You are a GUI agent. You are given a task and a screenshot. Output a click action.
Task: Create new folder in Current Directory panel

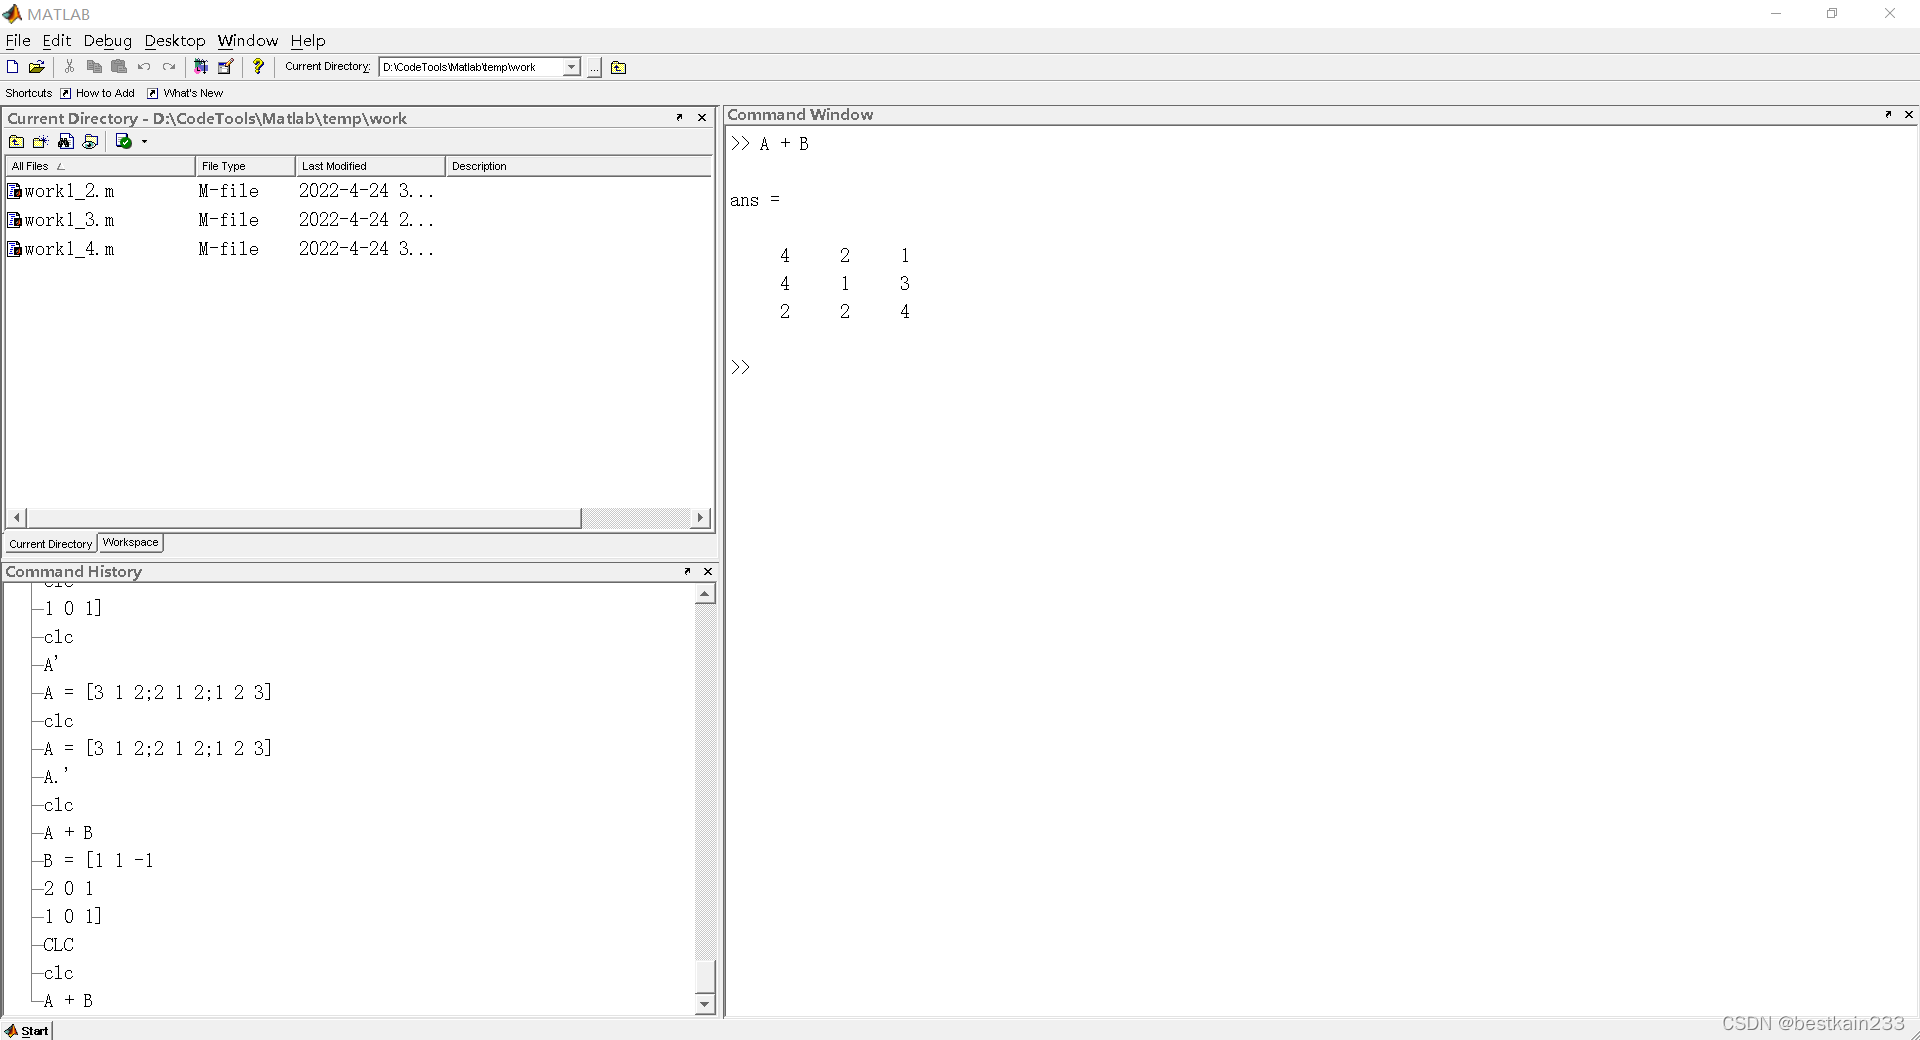41,141
